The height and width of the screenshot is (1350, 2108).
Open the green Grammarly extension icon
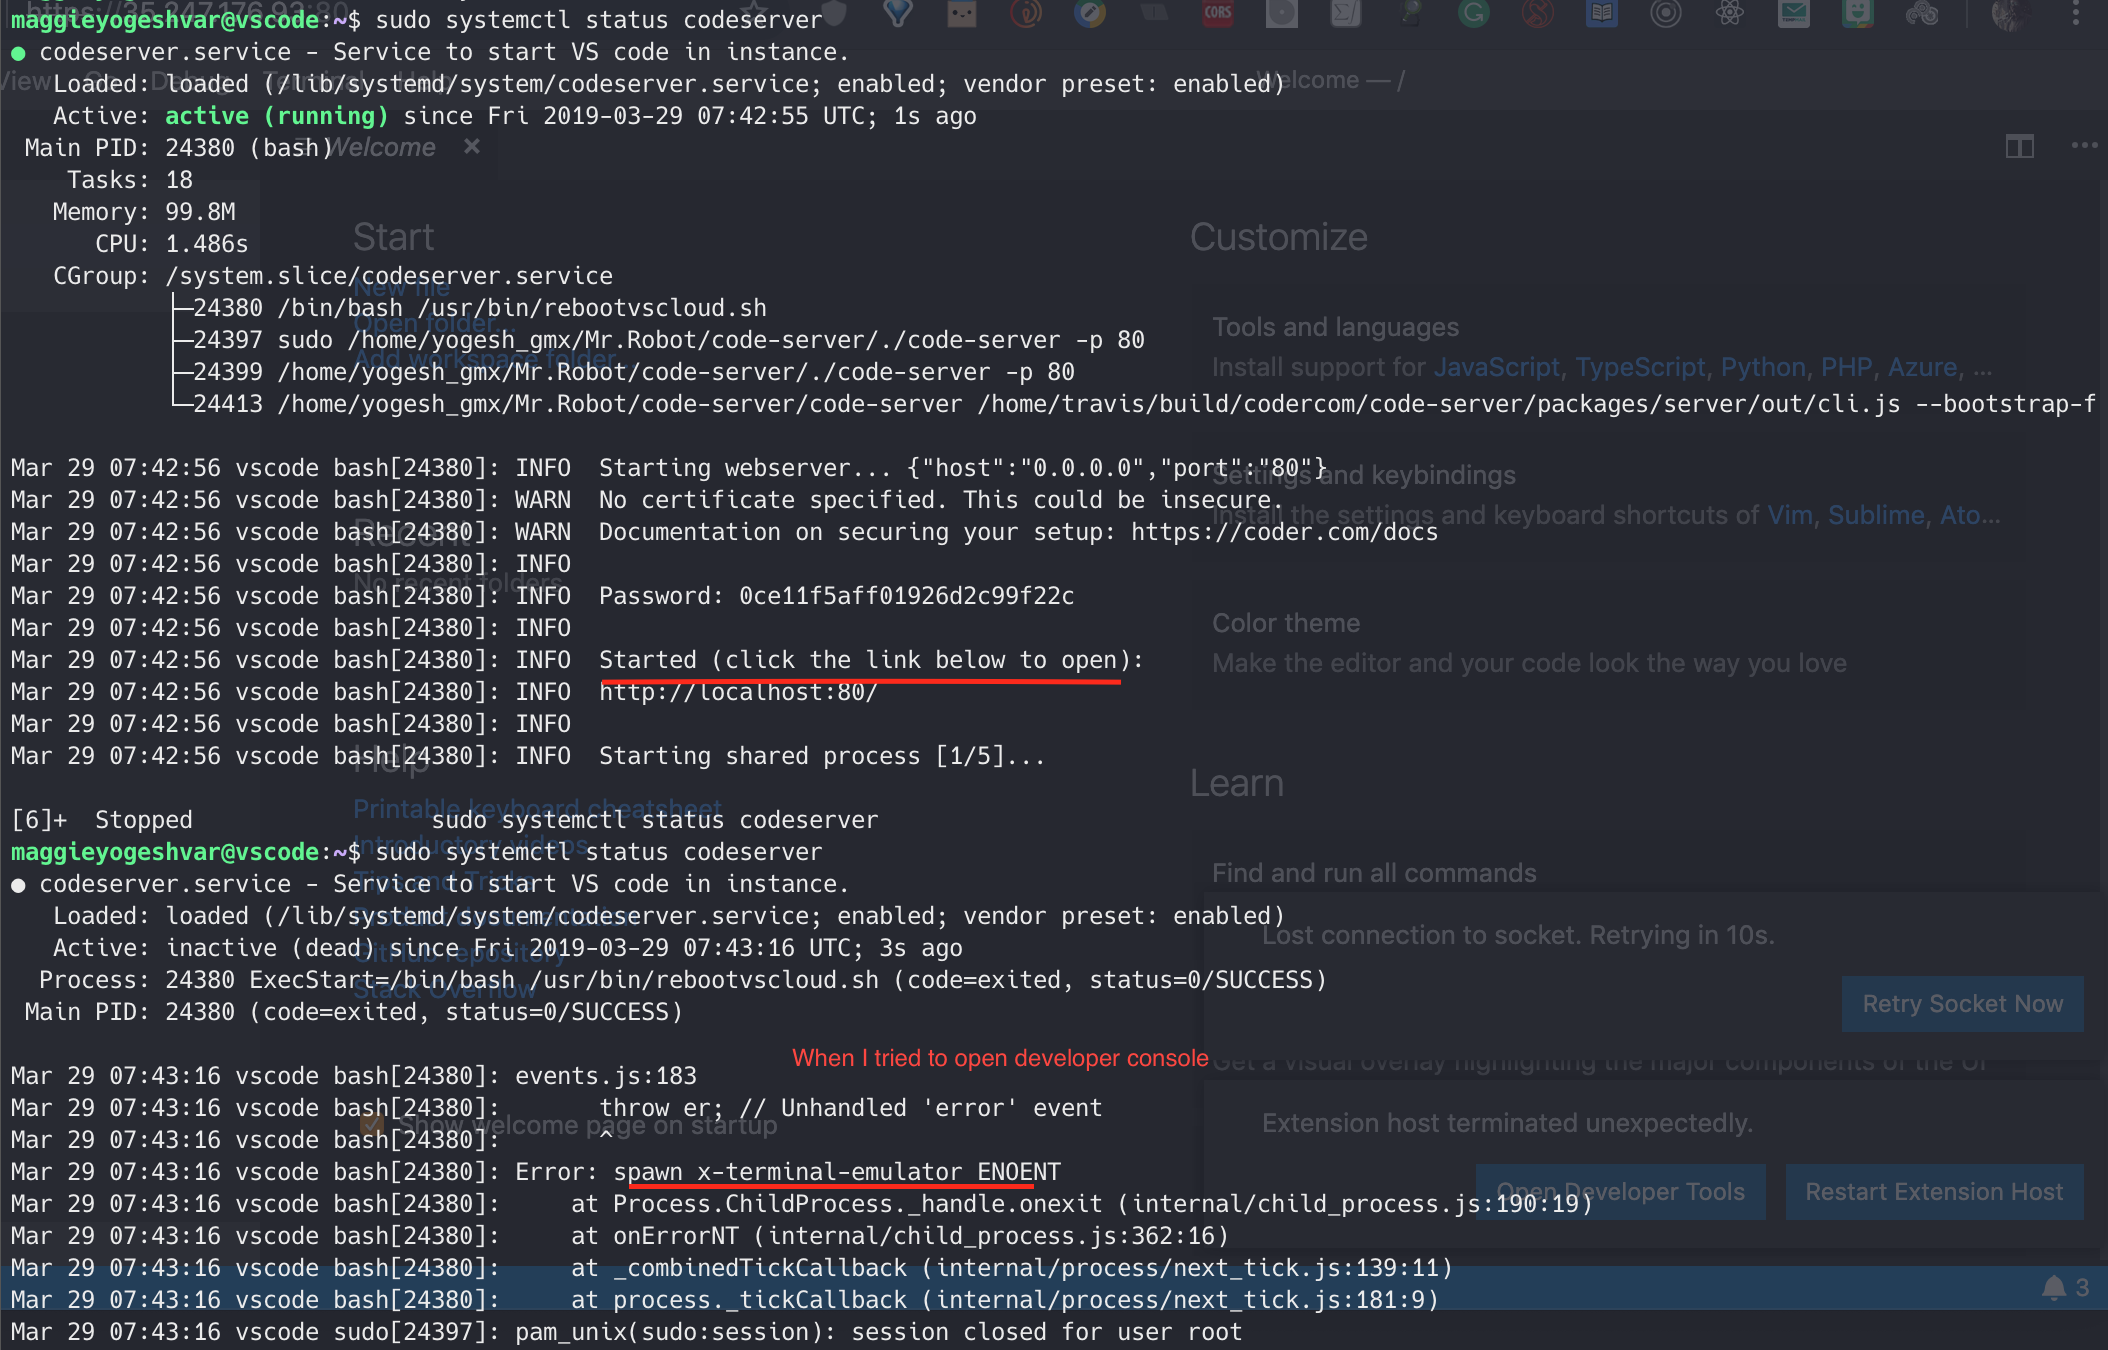1473,13
